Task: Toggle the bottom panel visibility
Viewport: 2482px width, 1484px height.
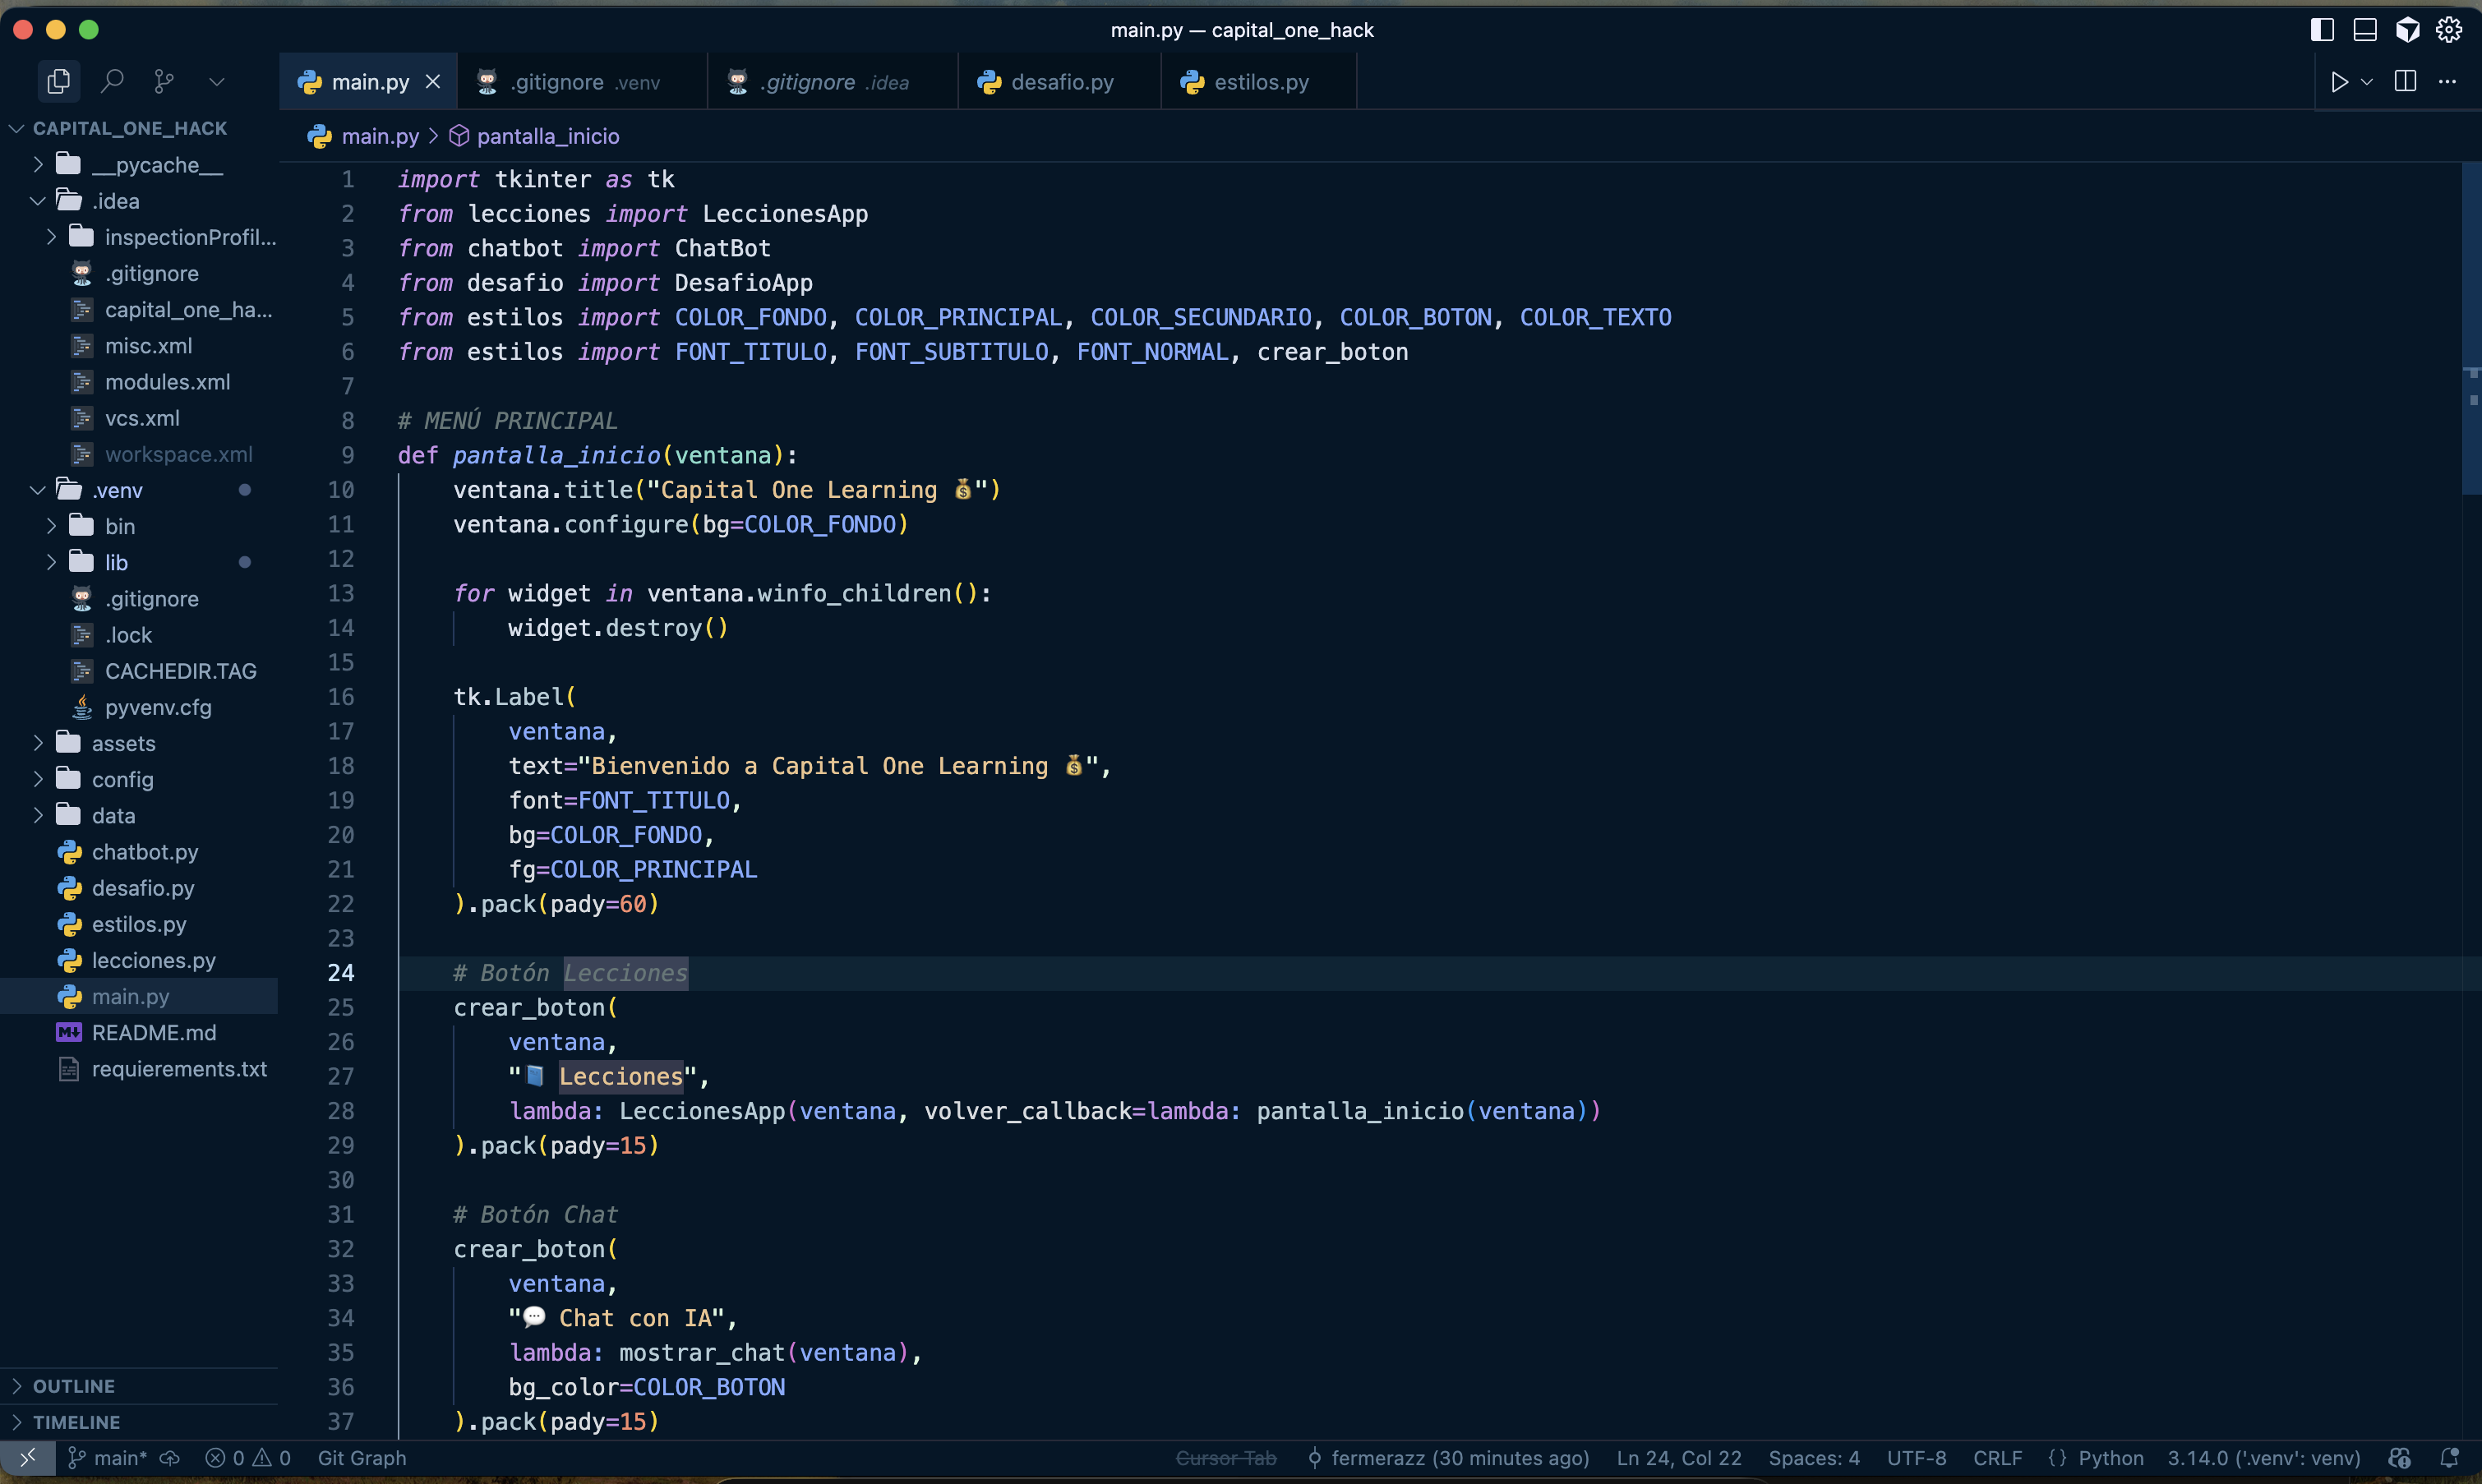Action: click(x=2364, y=30)
